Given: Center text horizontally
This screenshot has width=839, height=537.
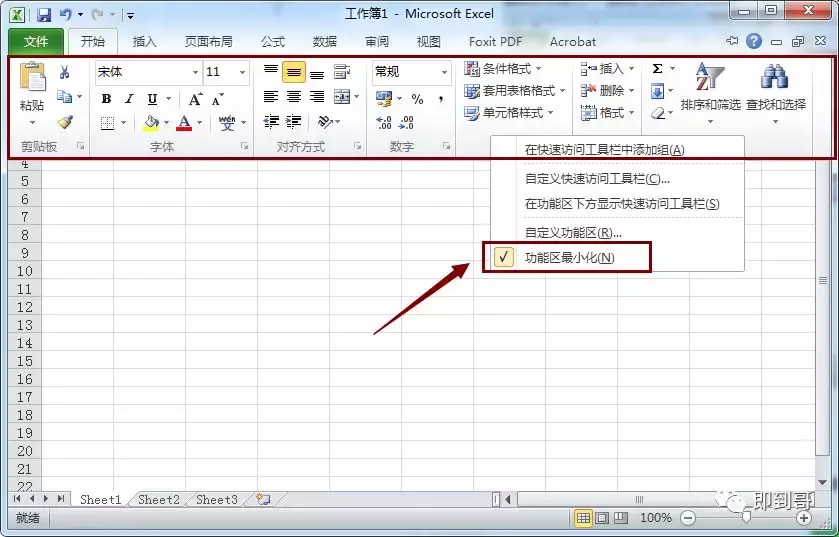Looking at the screenshot, I should tap(294, 97).
